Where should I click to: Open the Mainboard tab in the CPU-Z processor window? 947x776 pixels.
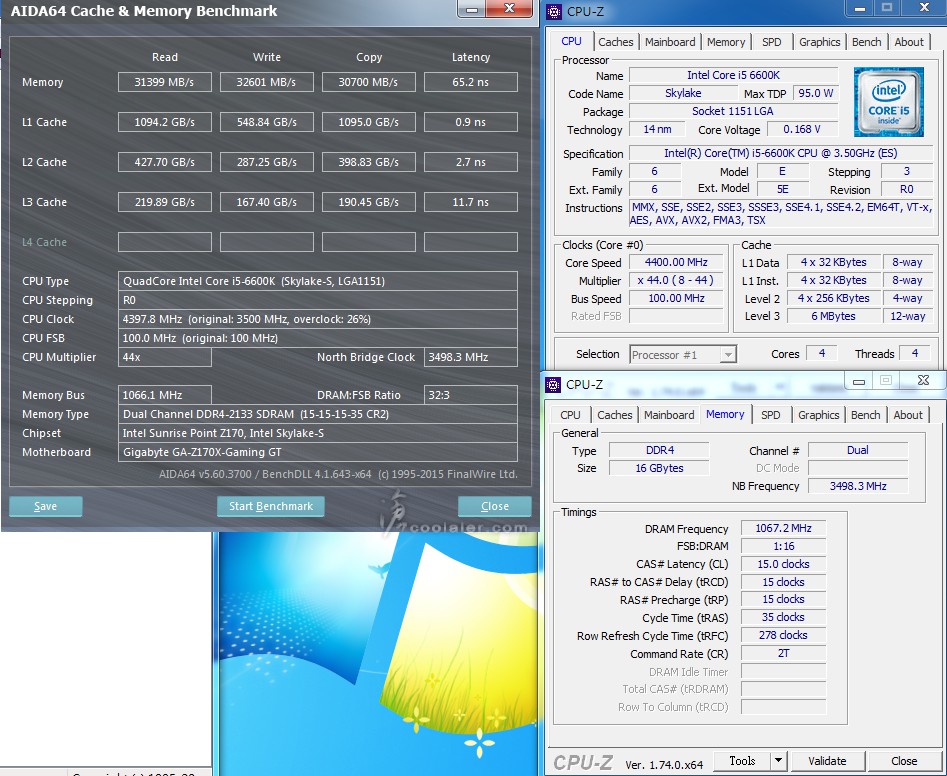click(x=670, y=42)
